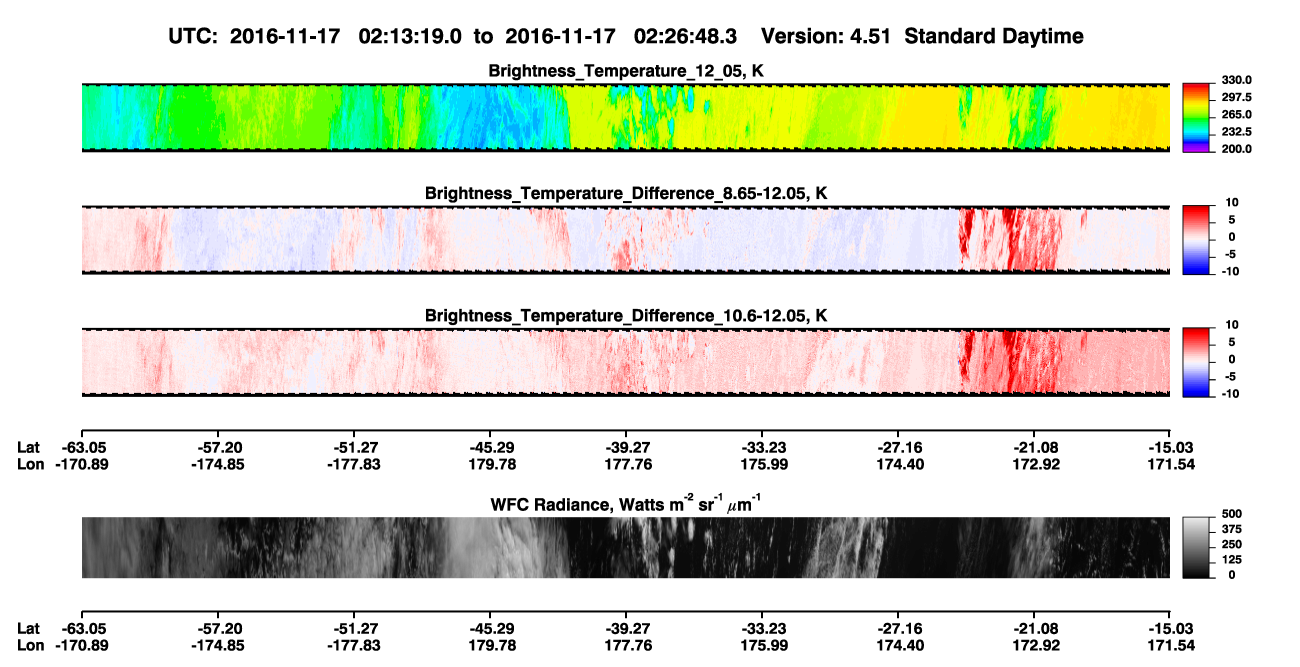Click the red-blue colorbar beside 8.65-12.05 panel

click(x=1196, y=239)
